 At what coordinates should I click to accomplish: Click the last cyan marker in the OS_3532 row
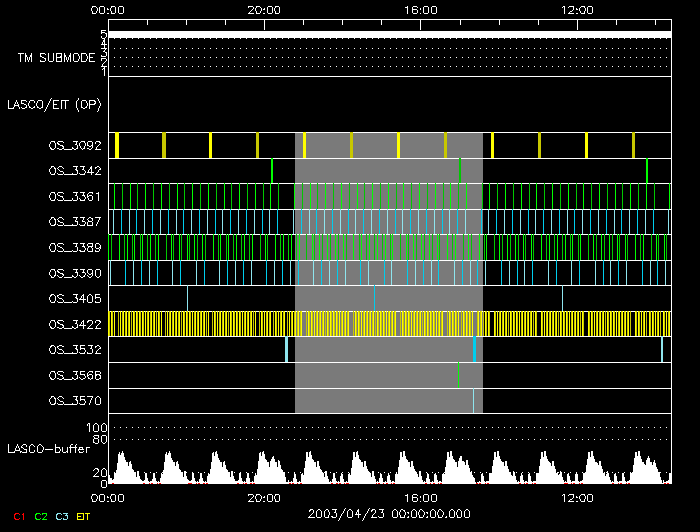(661, 349)
